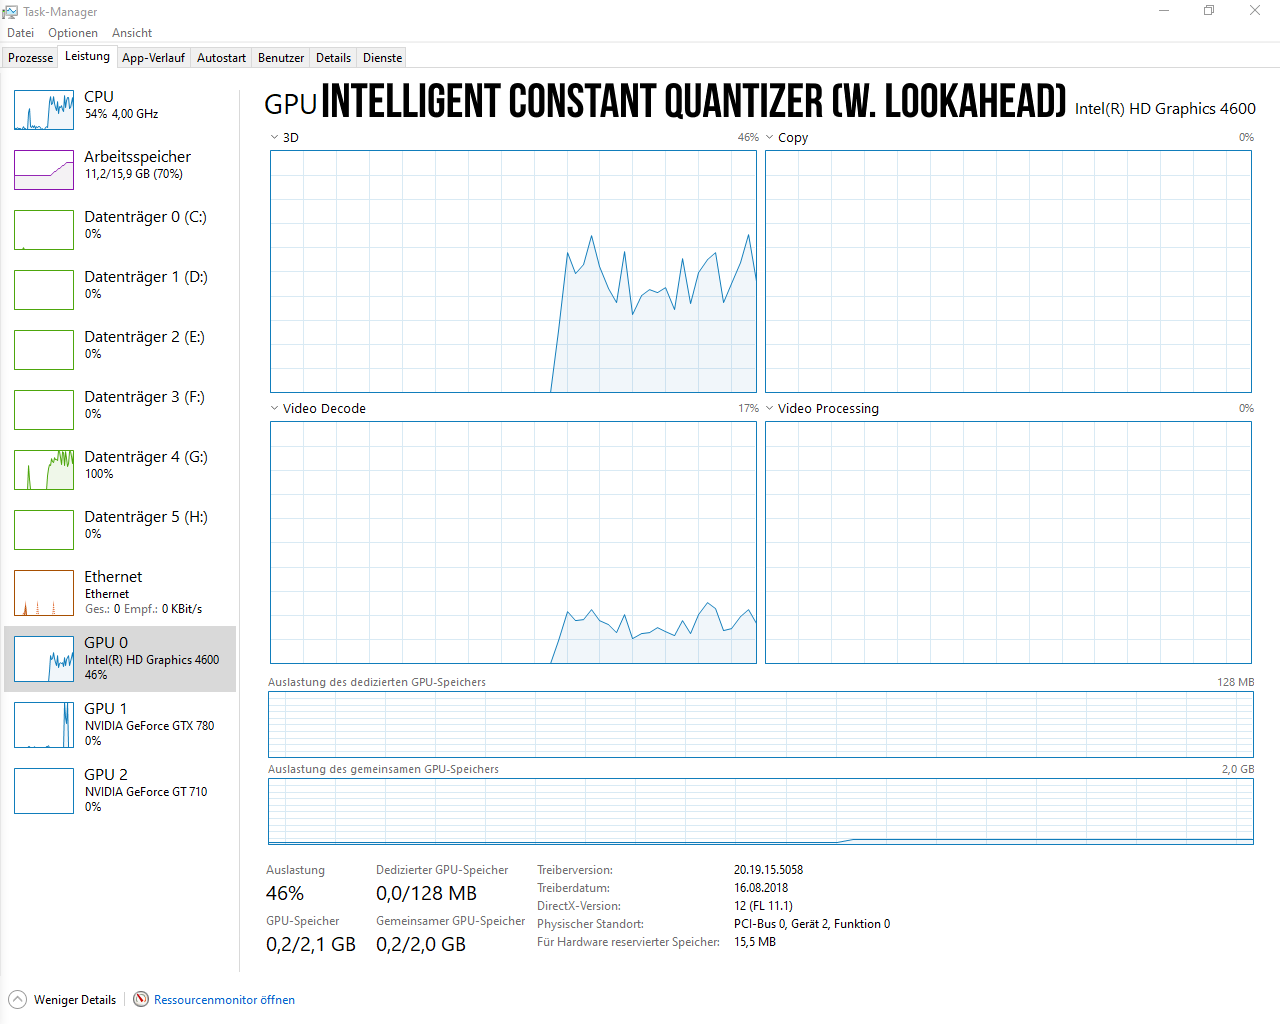Click the Task-Manager title bar icon
This screenshot has height=1024, width=1280.
click(x=10, y=12)
